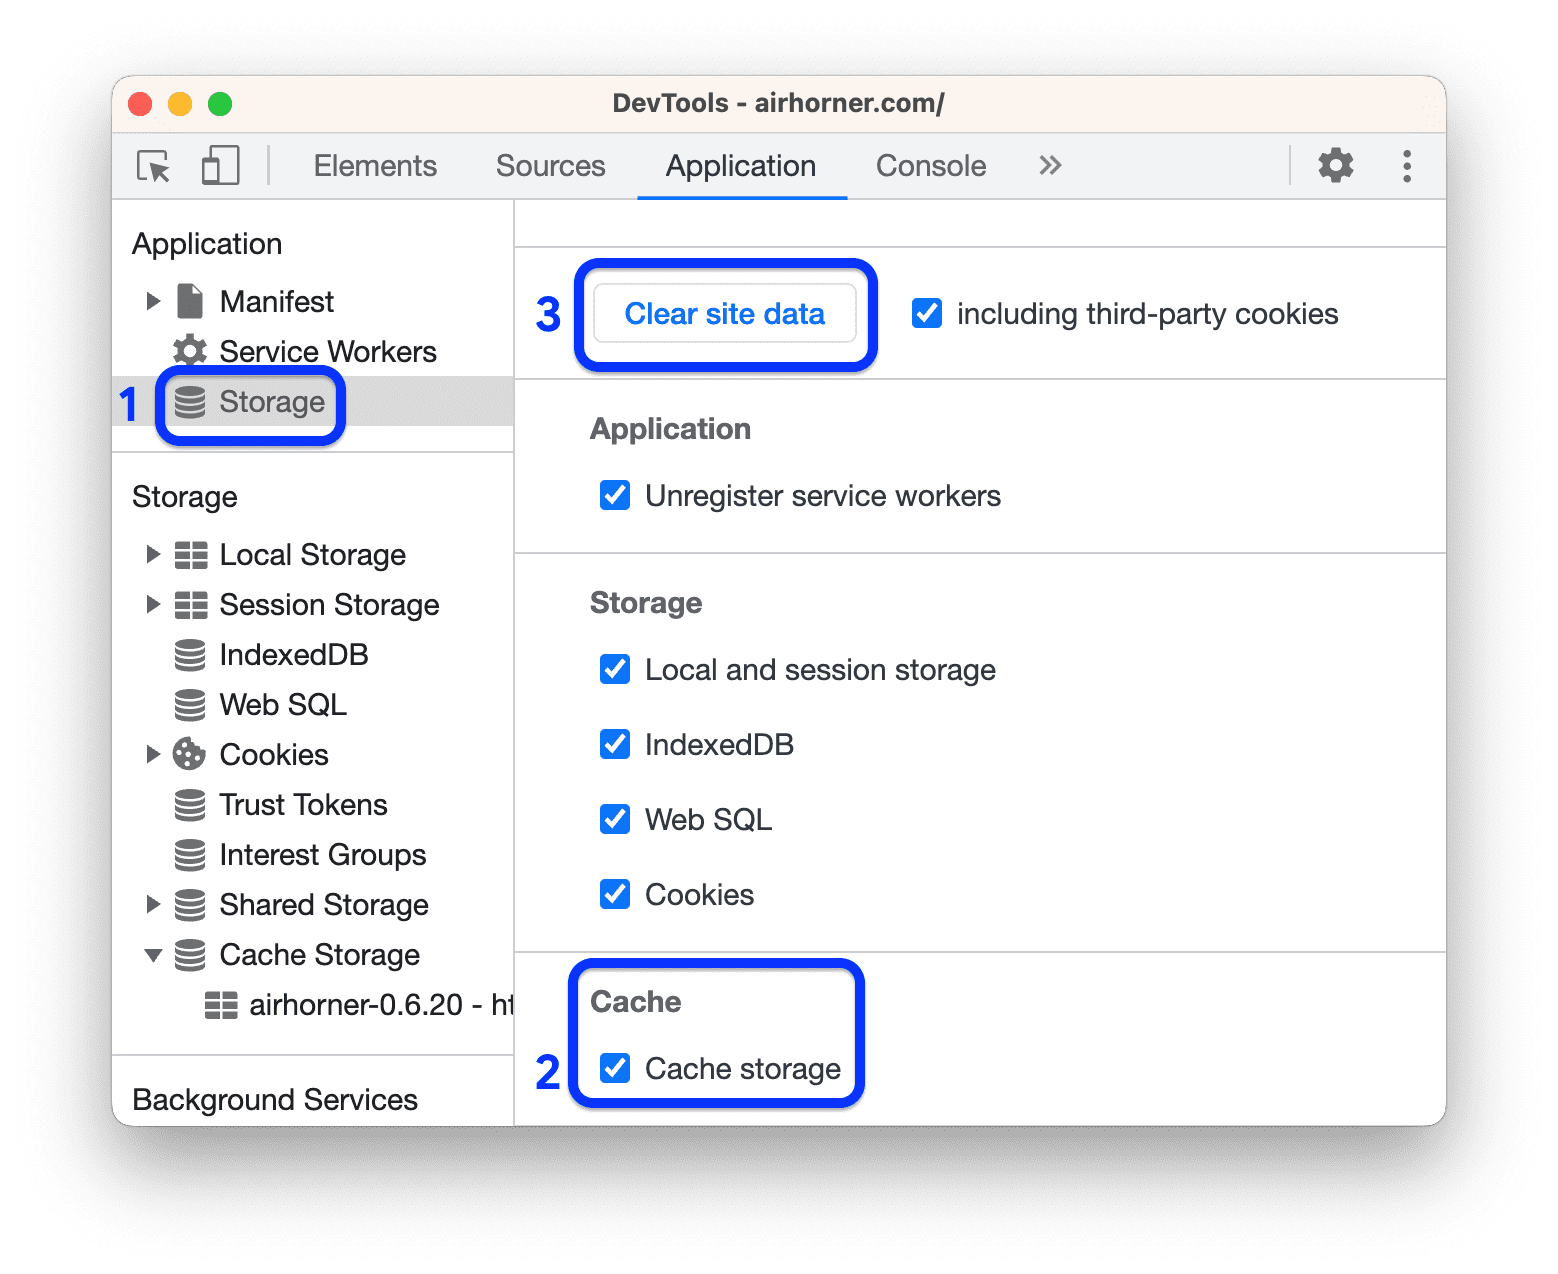
Task: Click the Cookies cookie icon
Action: point(189,754)
